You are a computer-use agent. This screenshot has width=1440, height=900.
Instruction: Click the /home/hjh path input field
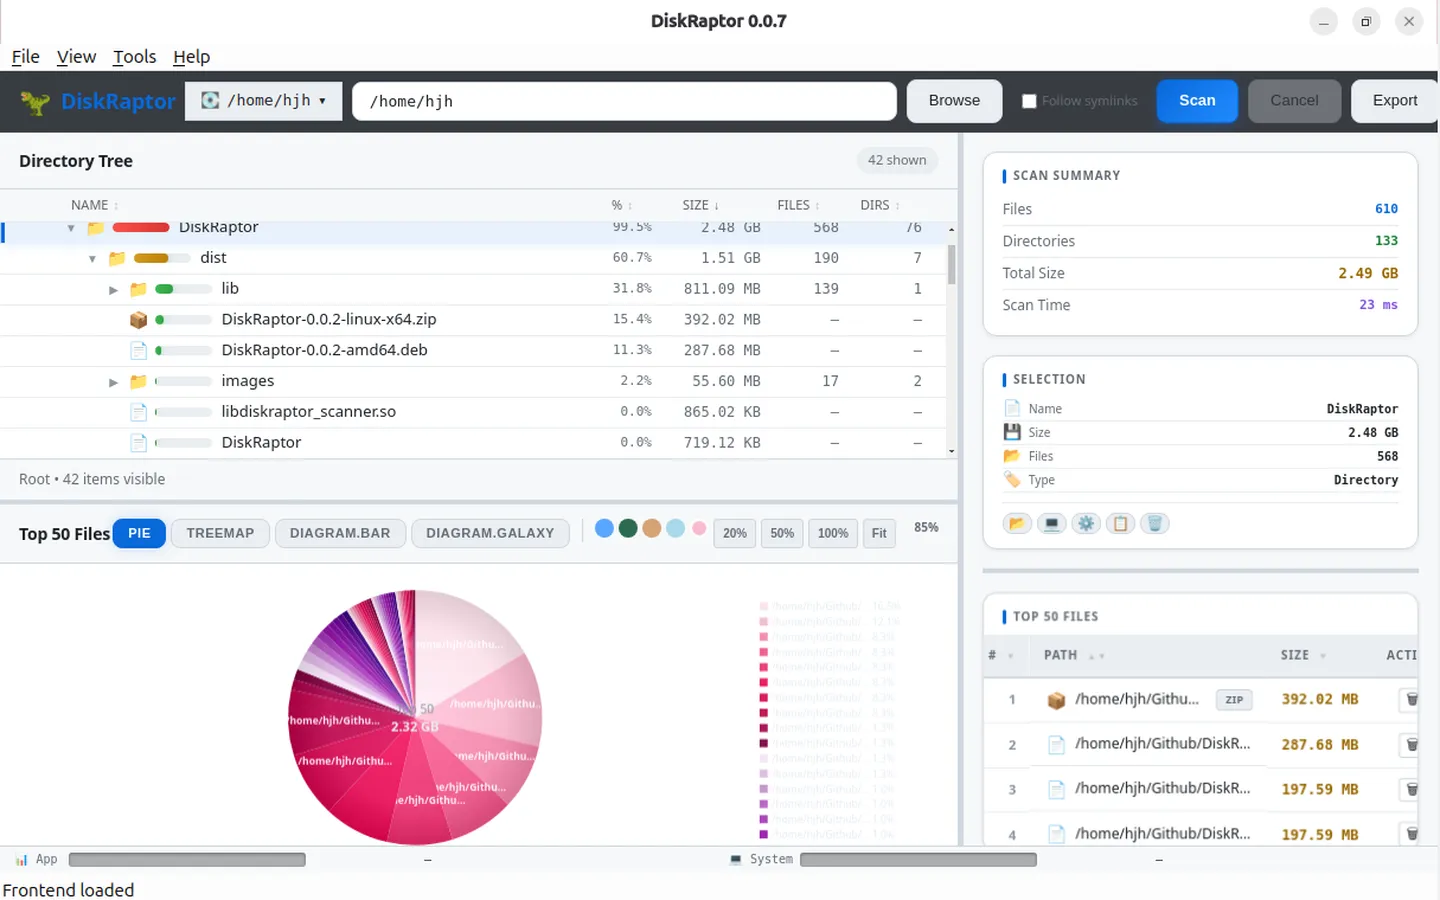point(624,101)
